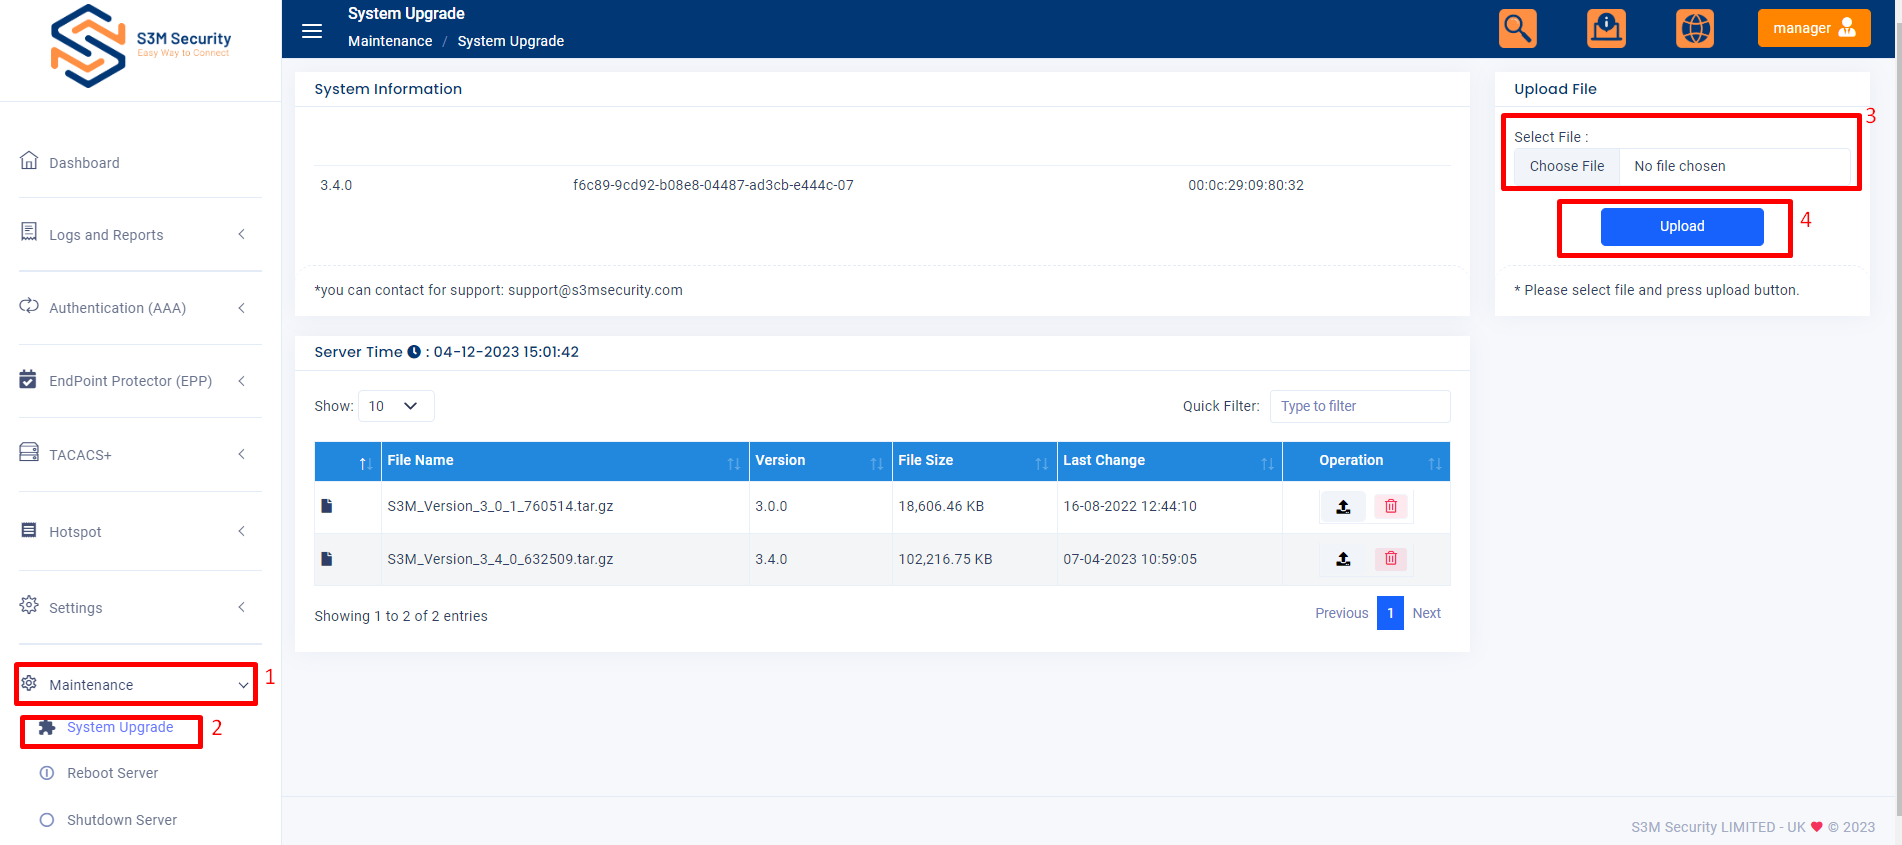The width and height of the screenshot is (1902, 845).
Task: Delete the S3M_Version_3_0_1_760514.tar.gz file
Action: (1390, 506)
